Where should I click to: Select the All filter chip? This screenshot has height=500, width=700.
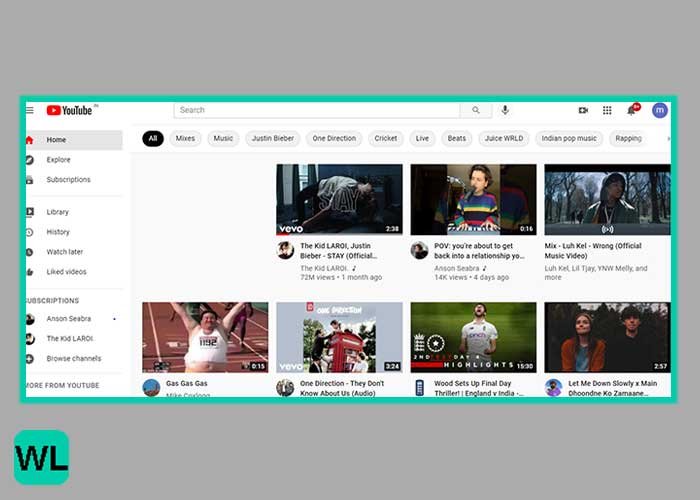153,138
